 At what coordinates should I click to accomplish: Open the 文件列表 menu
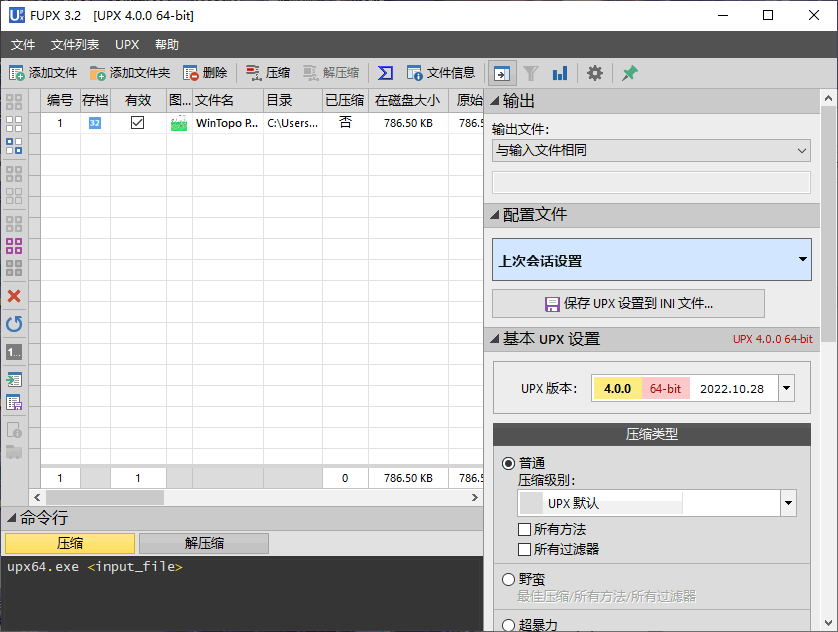[x=75, y=45]
